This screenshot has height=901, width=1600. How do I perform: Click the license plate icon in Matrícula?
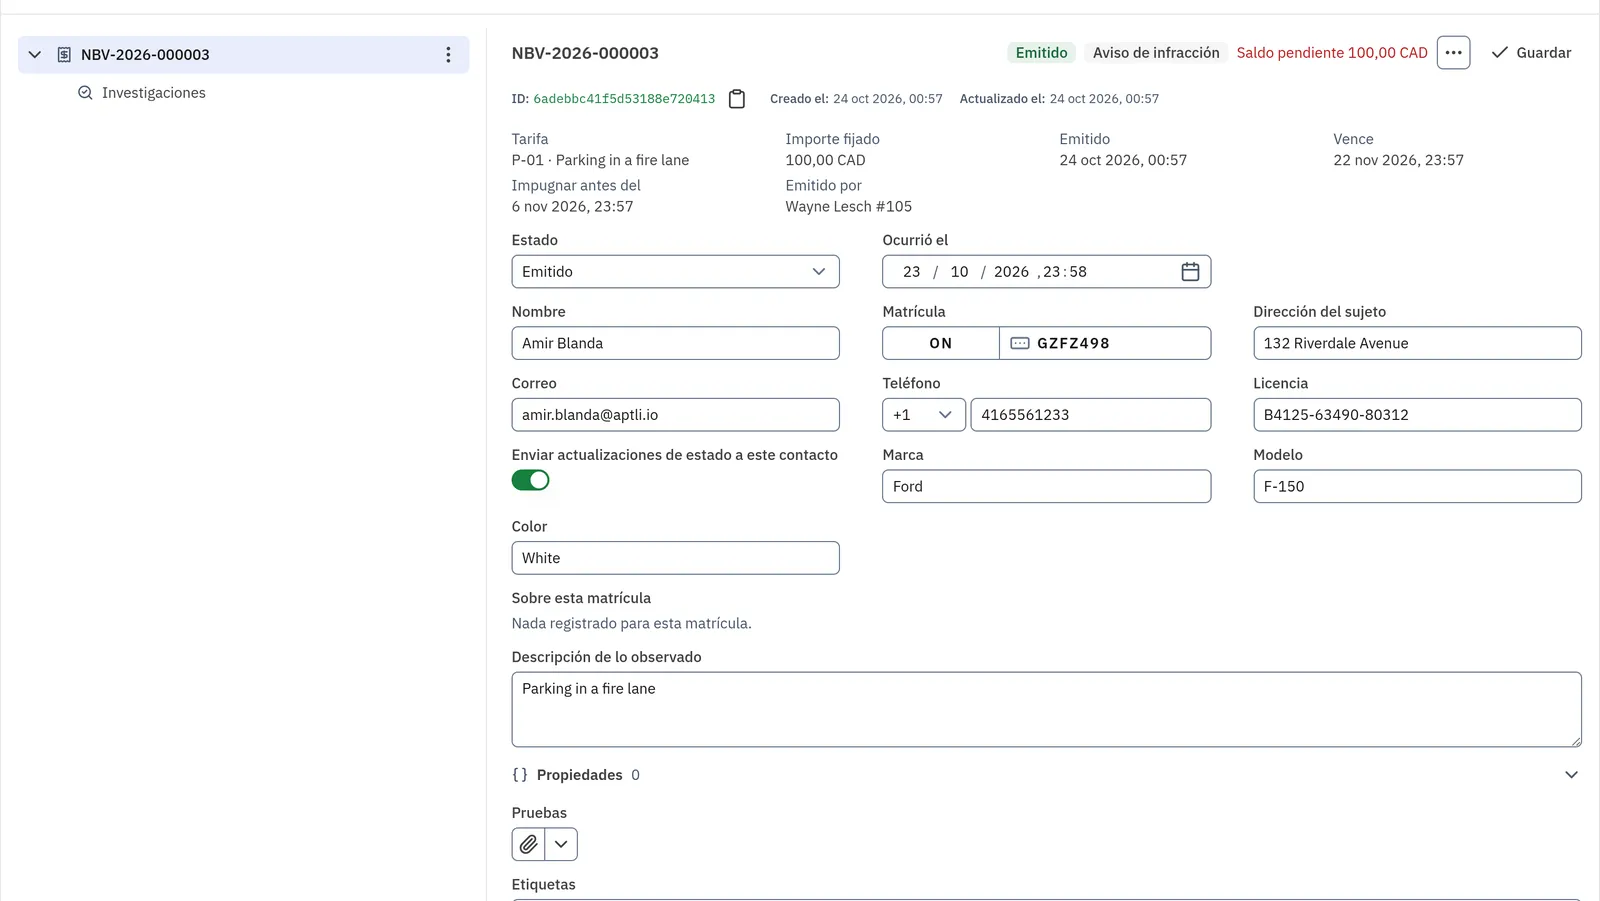tap(1020, 343)
